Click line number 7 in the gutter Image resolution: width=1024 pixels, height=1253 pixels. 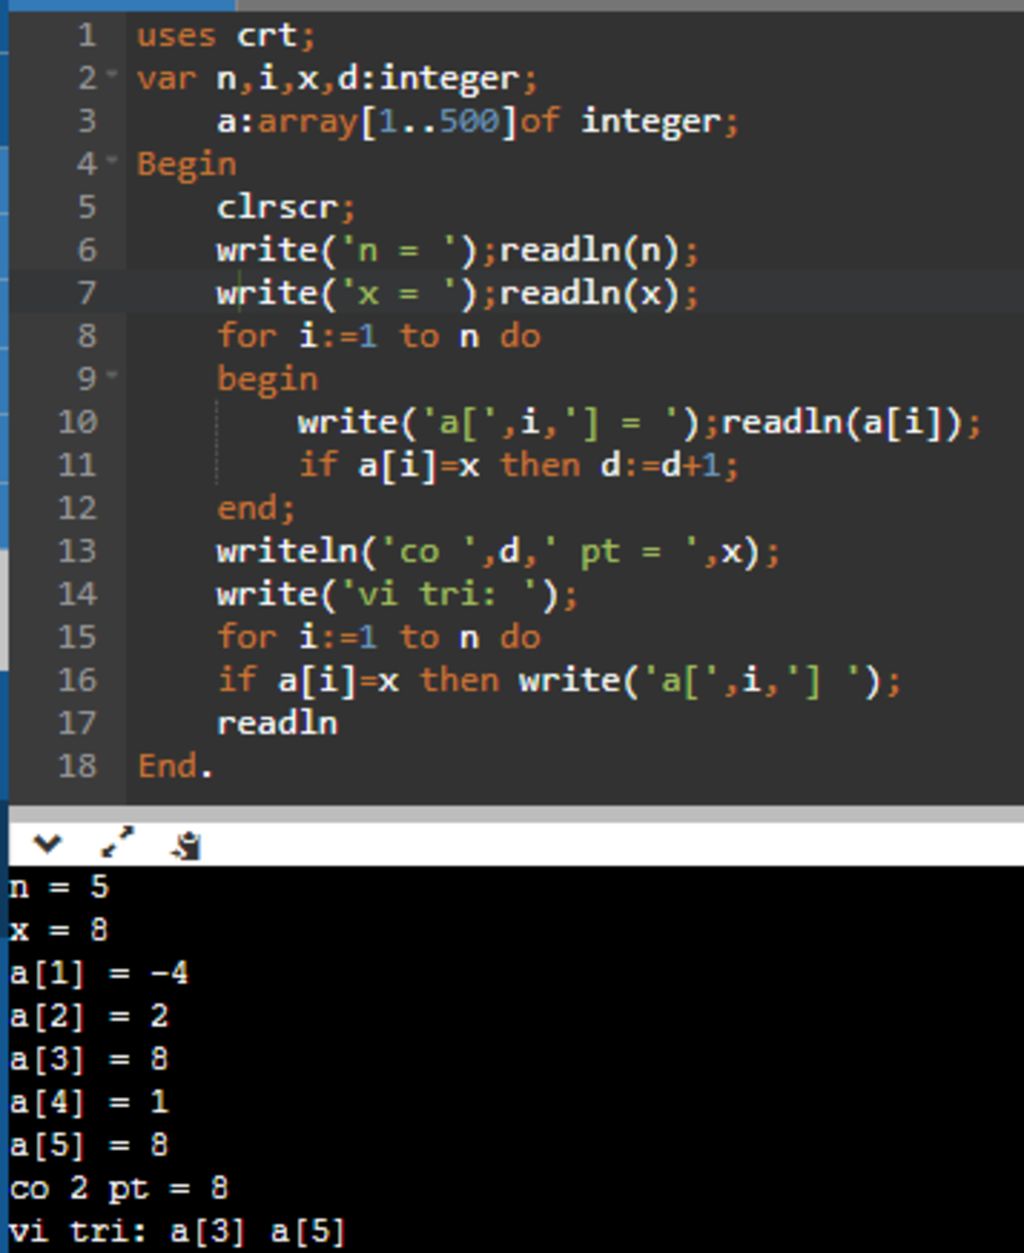87,293
